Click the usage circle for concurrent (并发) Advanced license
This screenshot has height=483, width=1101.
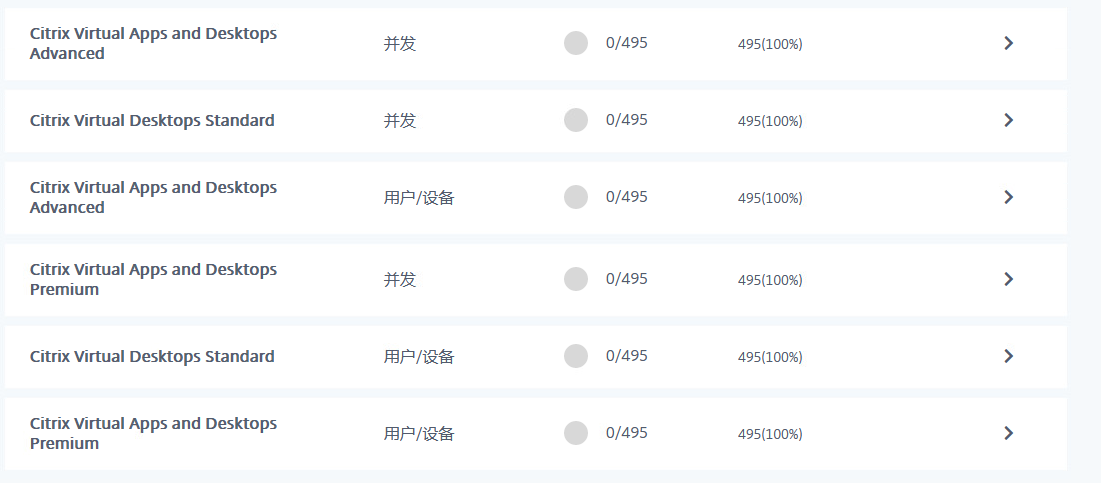[x=576, y=43]
